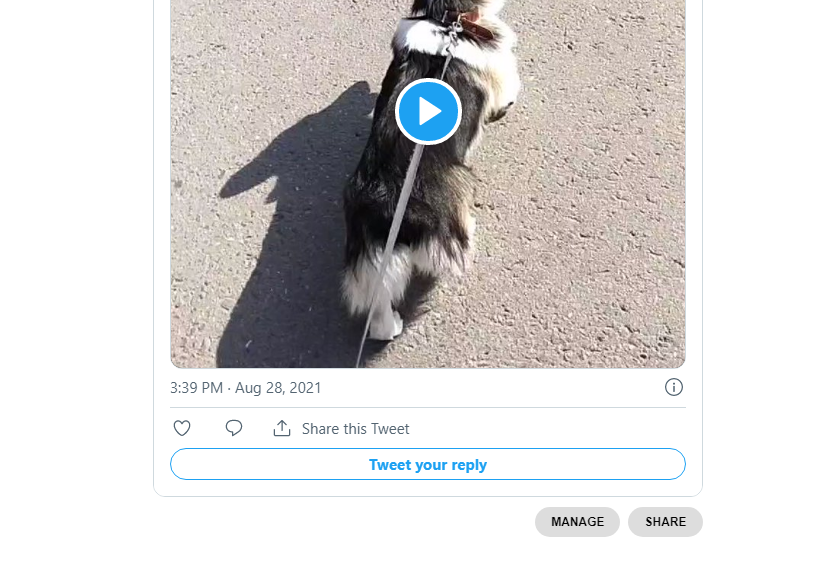824x584 pixels.
Task: Click the "Tweet your reply" button
Action: coord(428,464)
